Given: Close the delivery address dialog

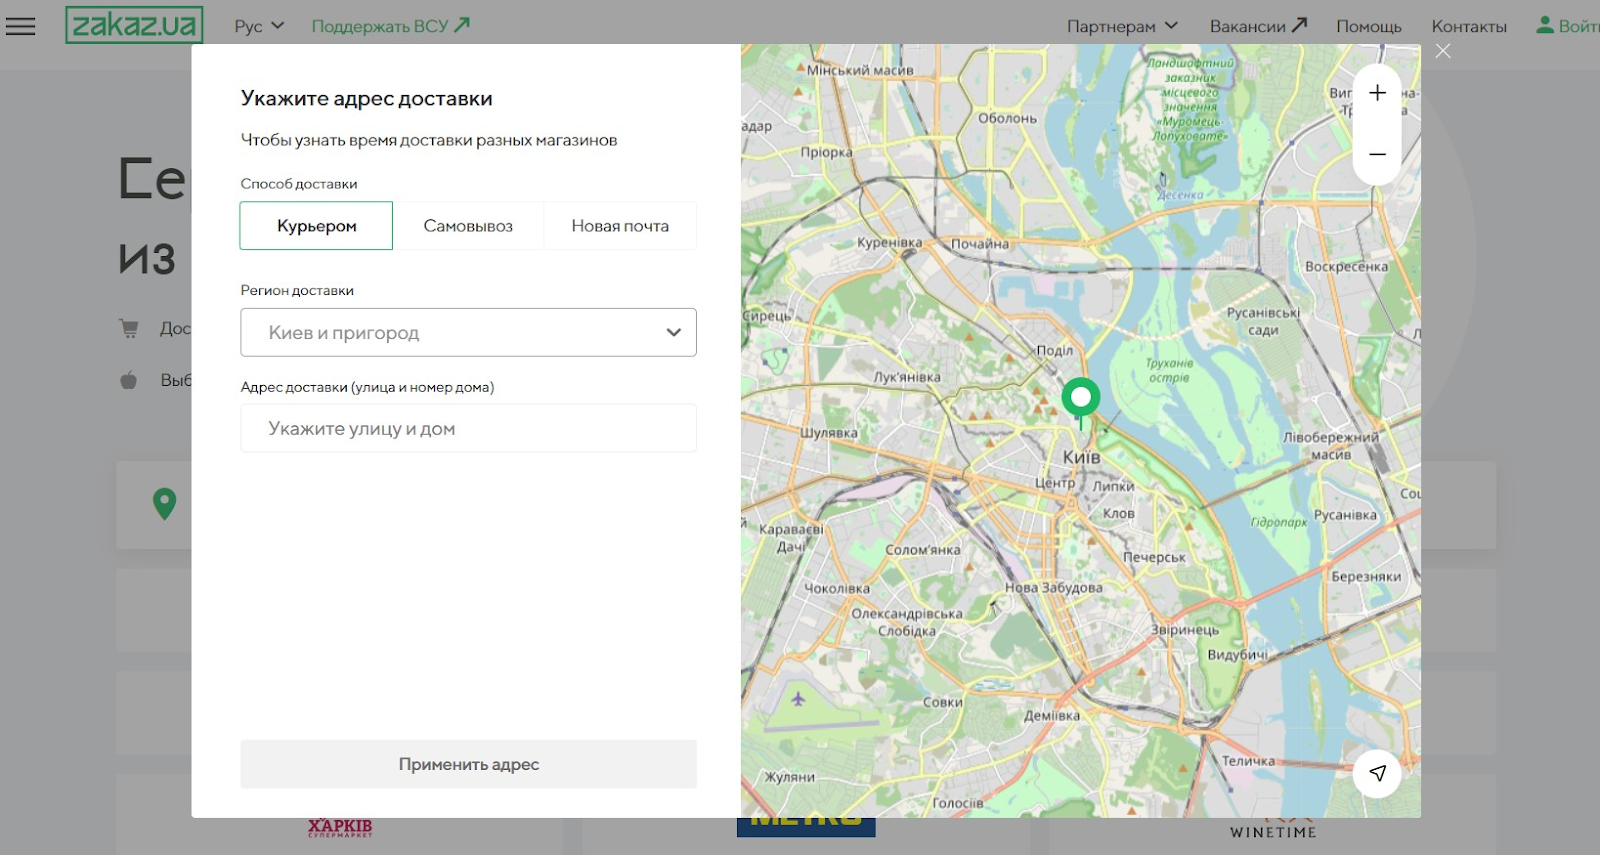Looking at the screenshot, I should (x=1442, y=51).
